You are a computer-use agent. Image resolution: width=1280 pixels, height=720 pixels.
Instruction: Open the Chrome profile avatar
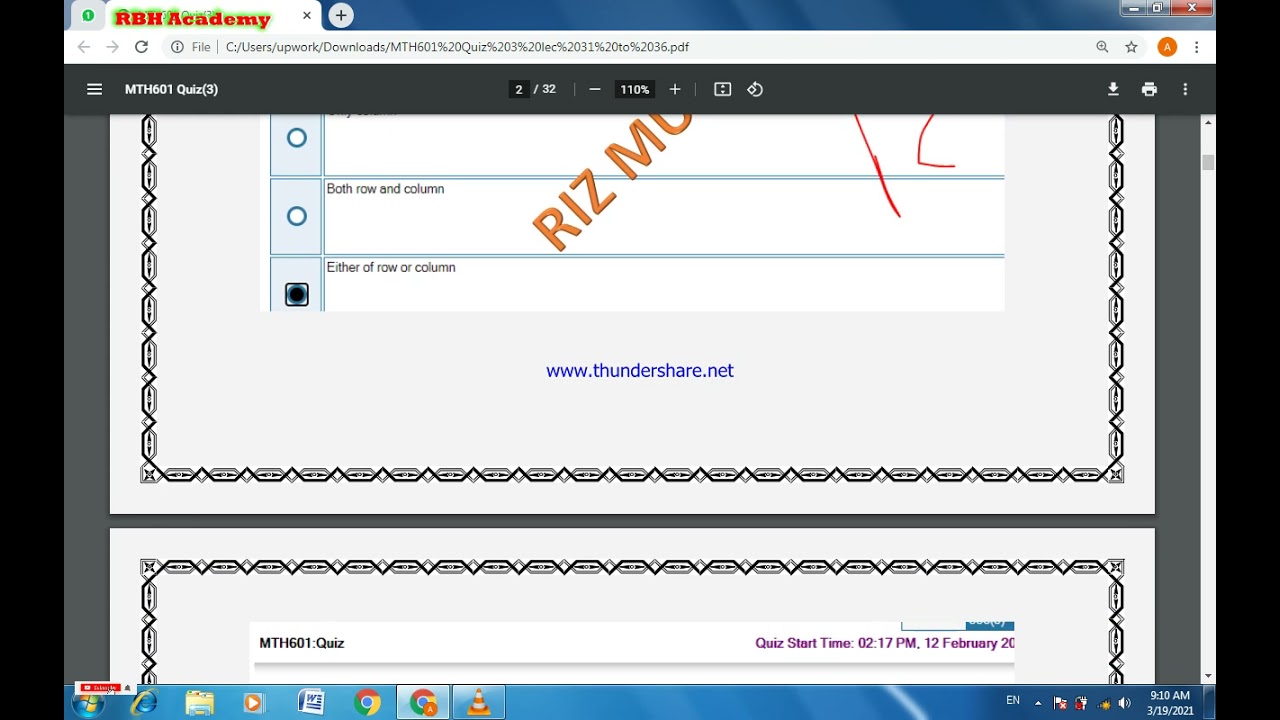(1167, 47)
